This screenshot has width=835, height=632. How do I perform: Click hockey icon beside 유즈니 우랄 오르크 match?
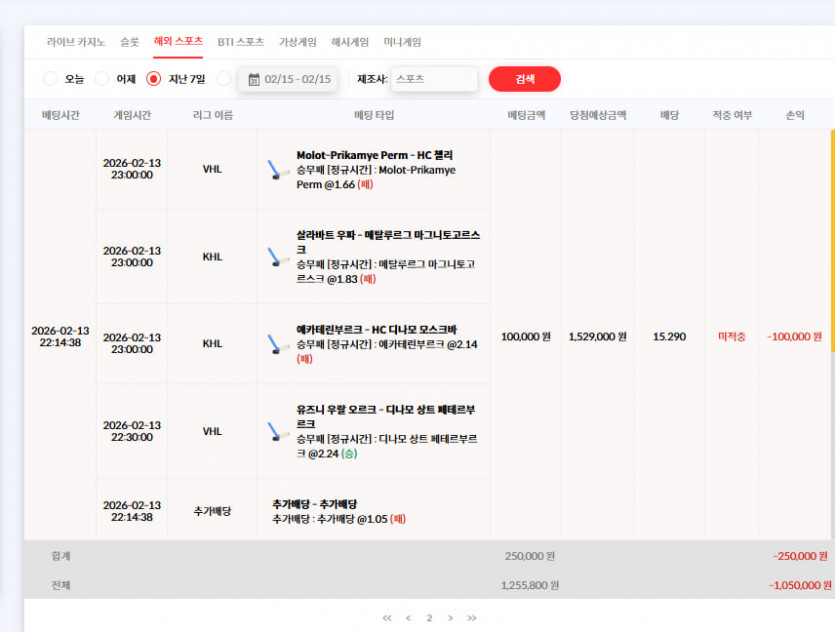click(278, 431)
